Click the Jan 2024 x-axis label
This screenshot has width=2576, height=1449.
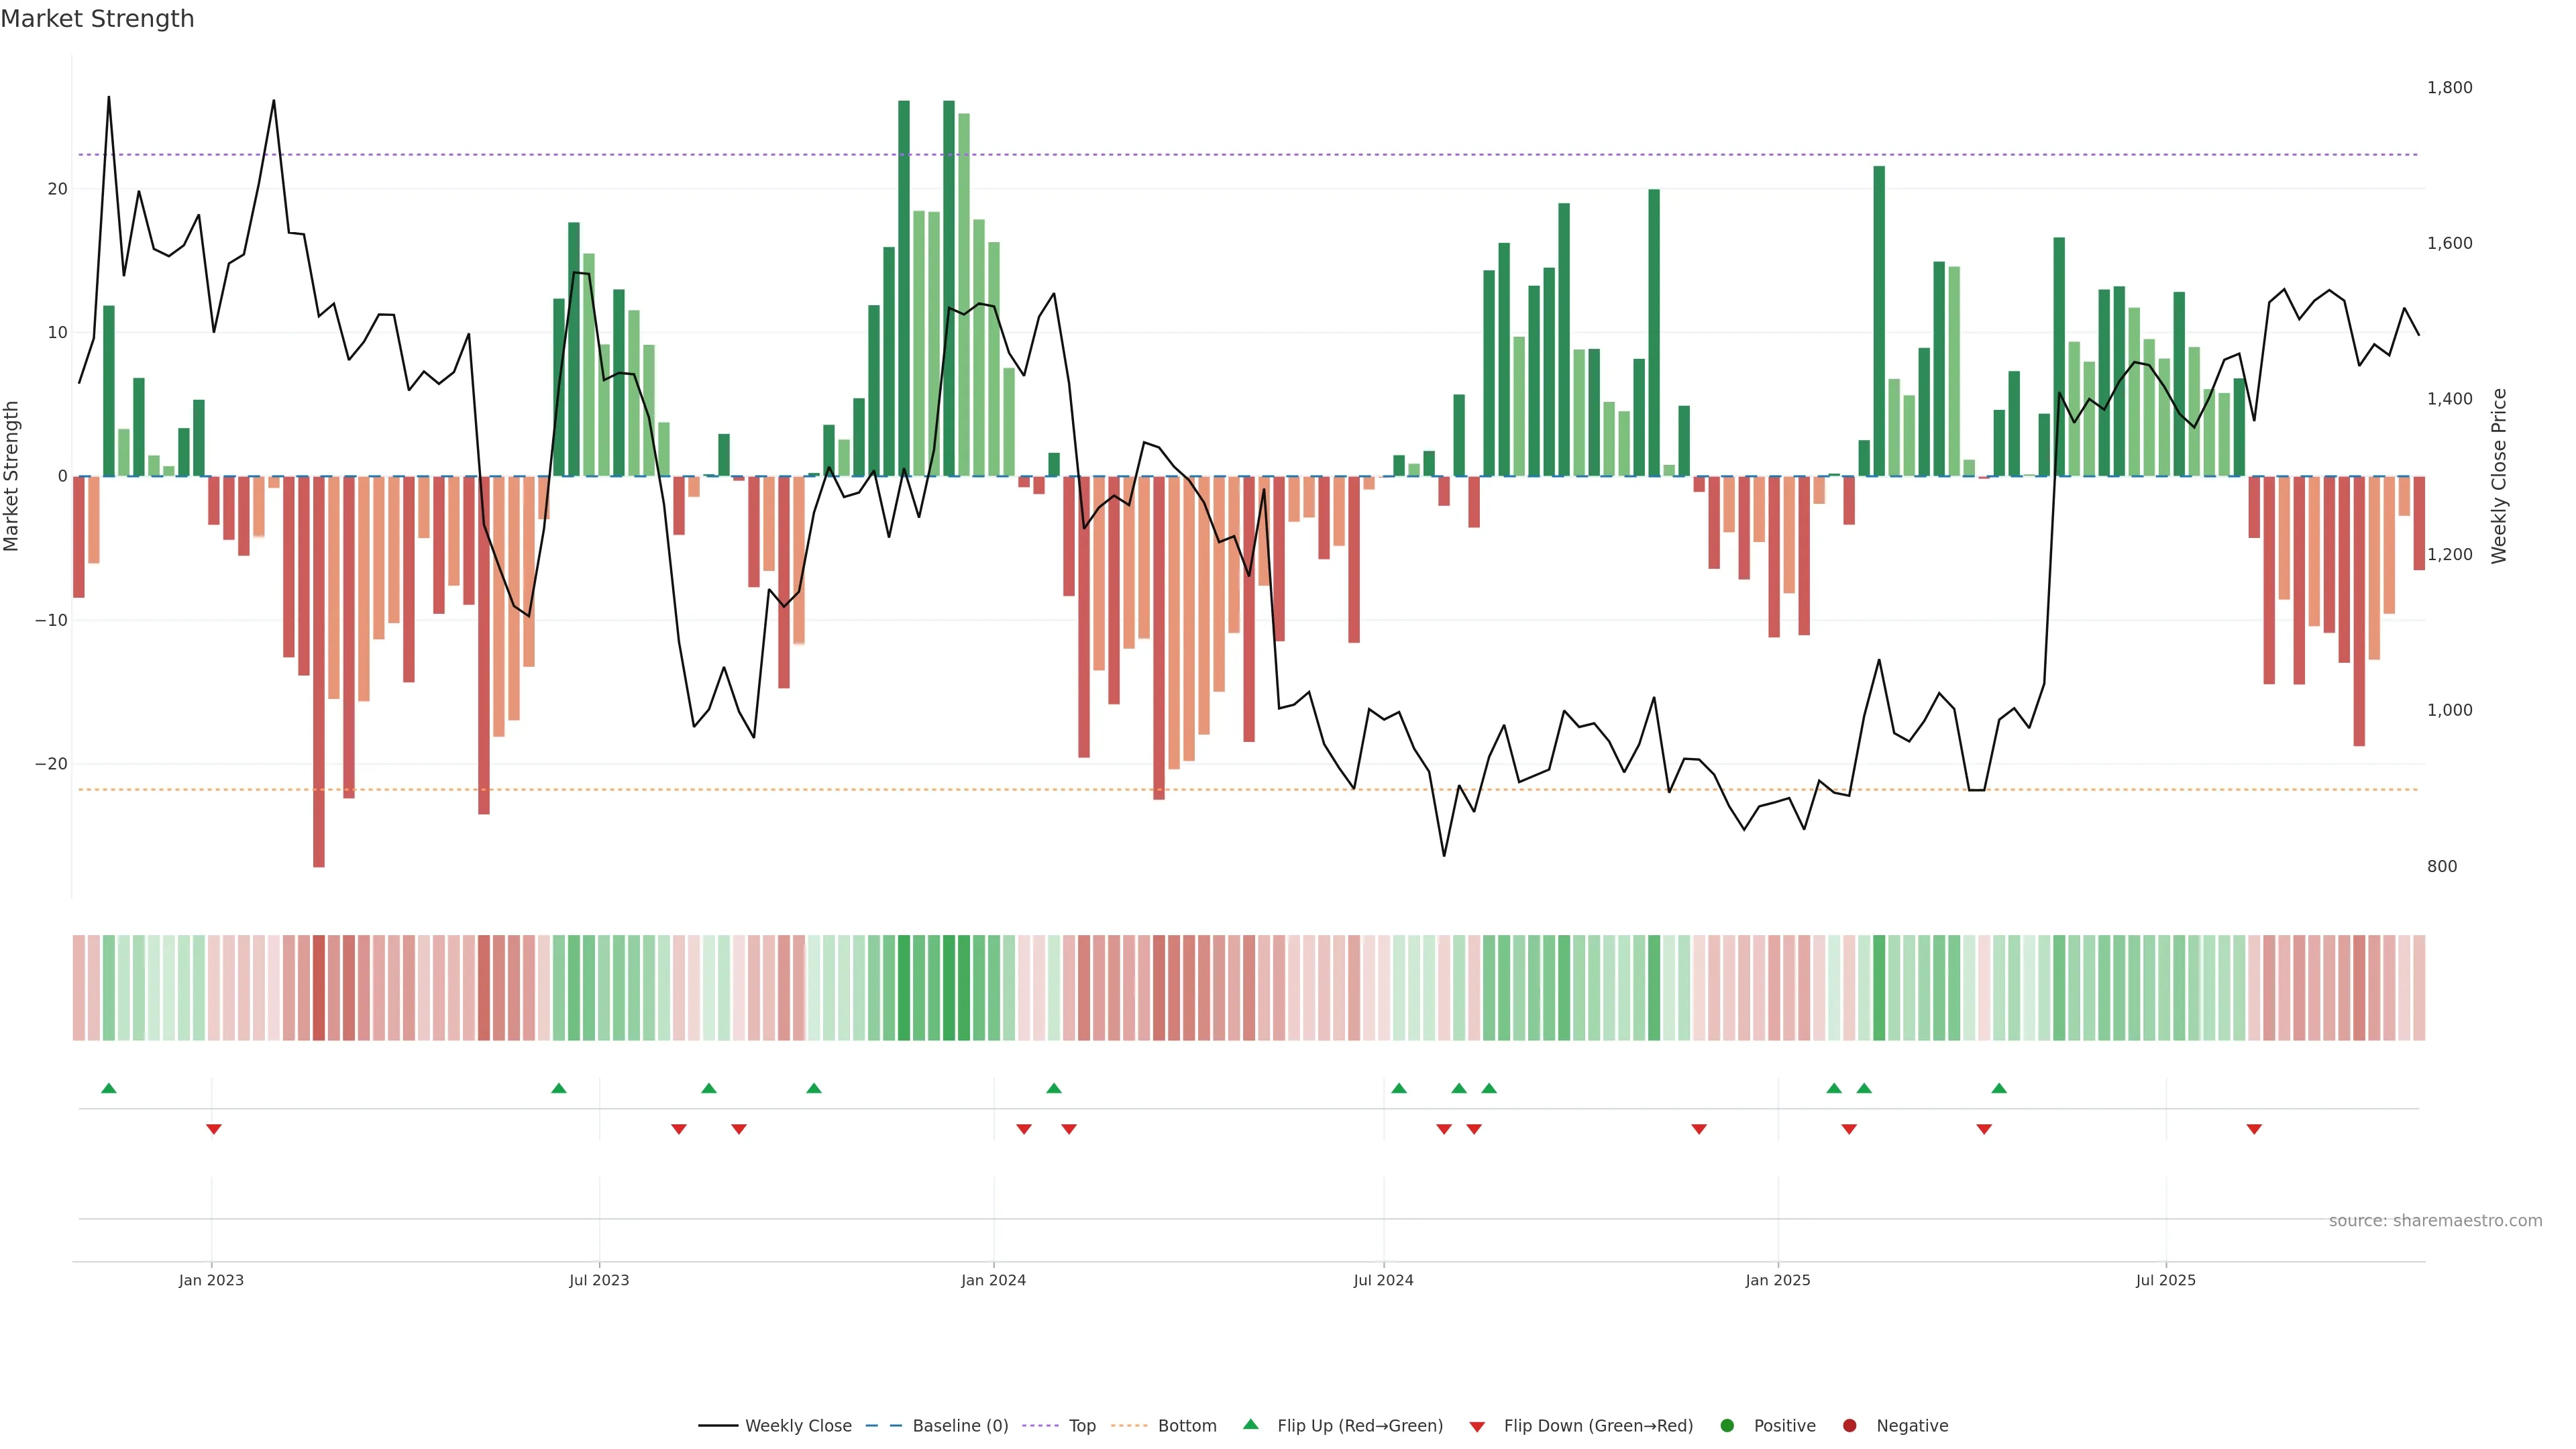tap(993, 1280)
